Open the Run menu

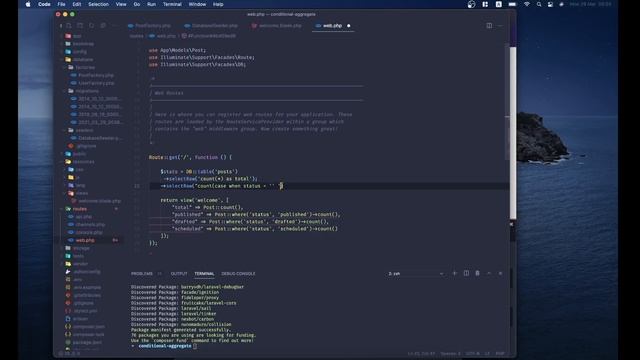[x=151, y=4]
